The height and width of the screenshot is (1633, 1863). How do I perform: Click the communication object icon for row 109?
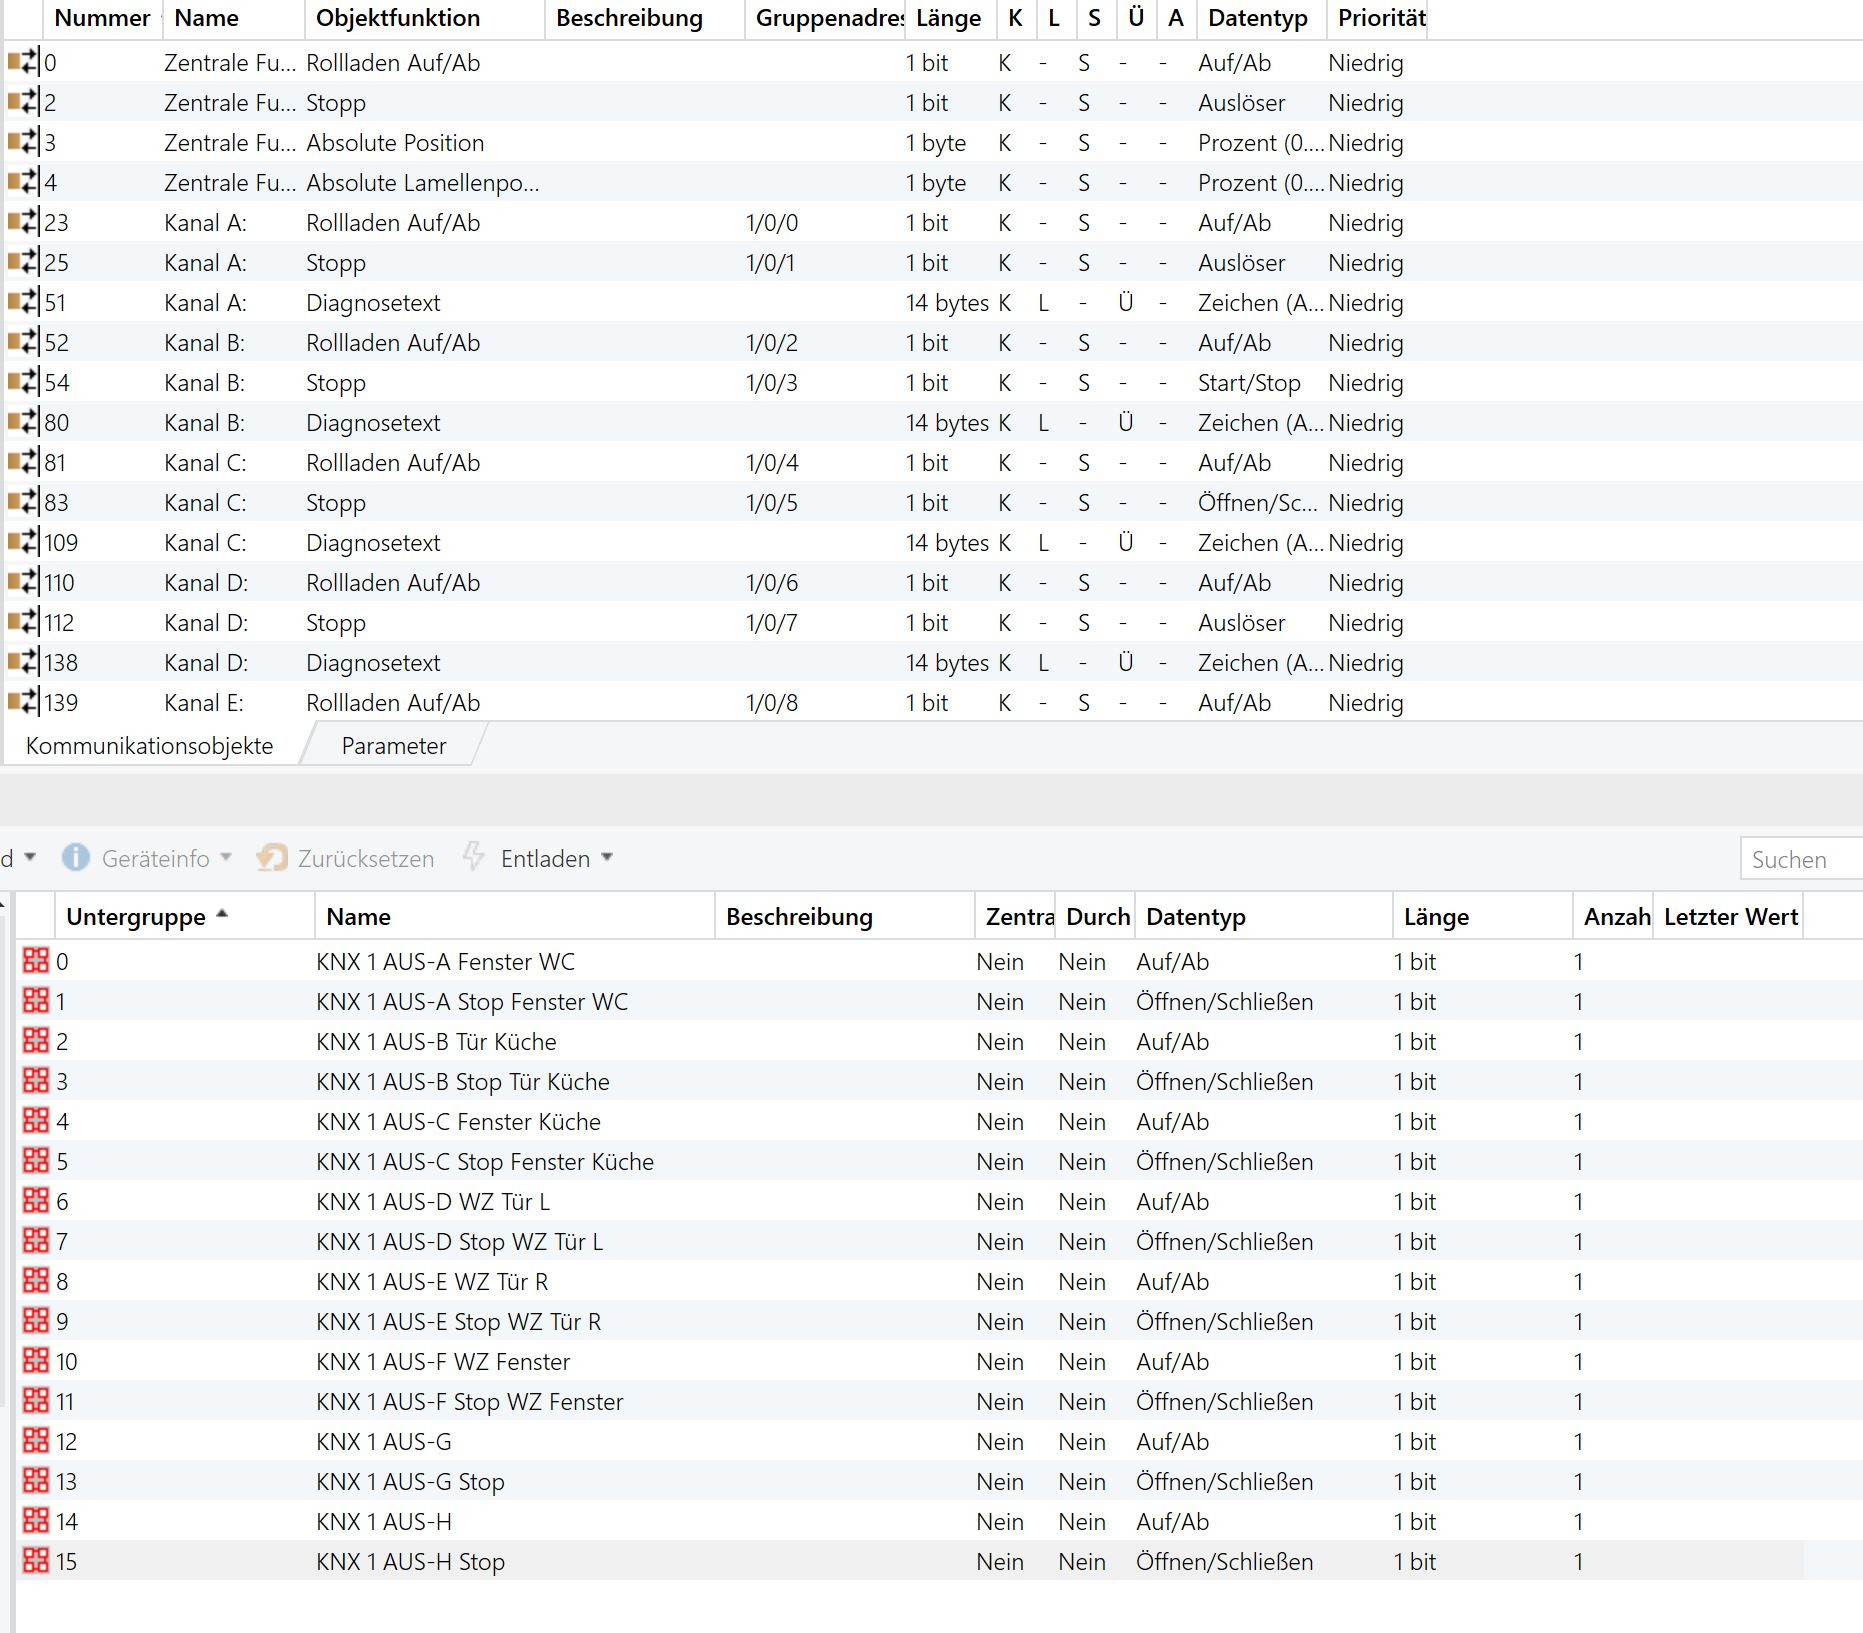pyautogui.click(x=23, y=542)
